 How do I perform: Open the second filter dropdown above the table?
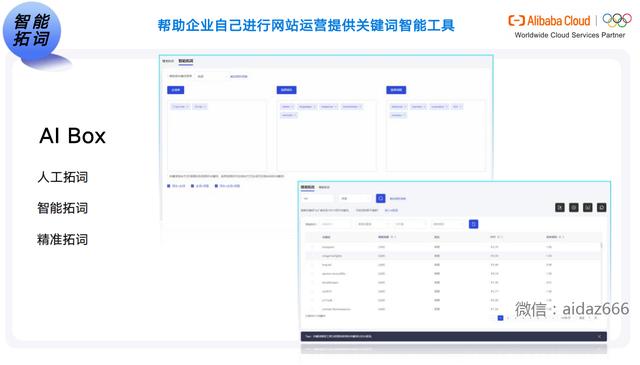(x=372, y=224)
